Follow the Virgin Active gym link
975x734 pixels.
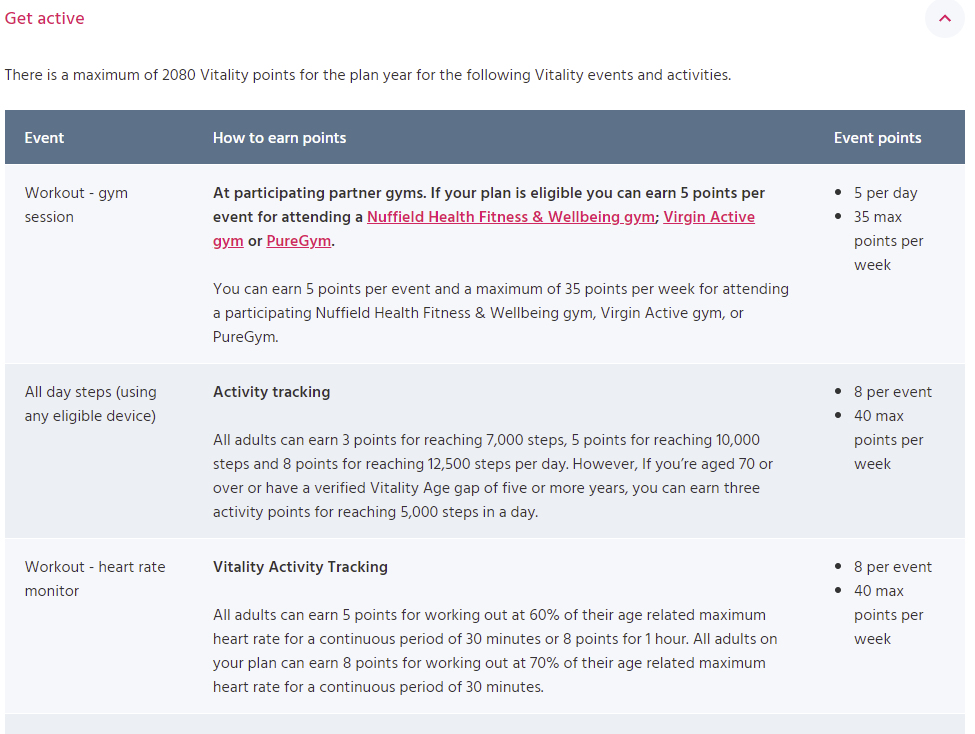coord(709,217)
